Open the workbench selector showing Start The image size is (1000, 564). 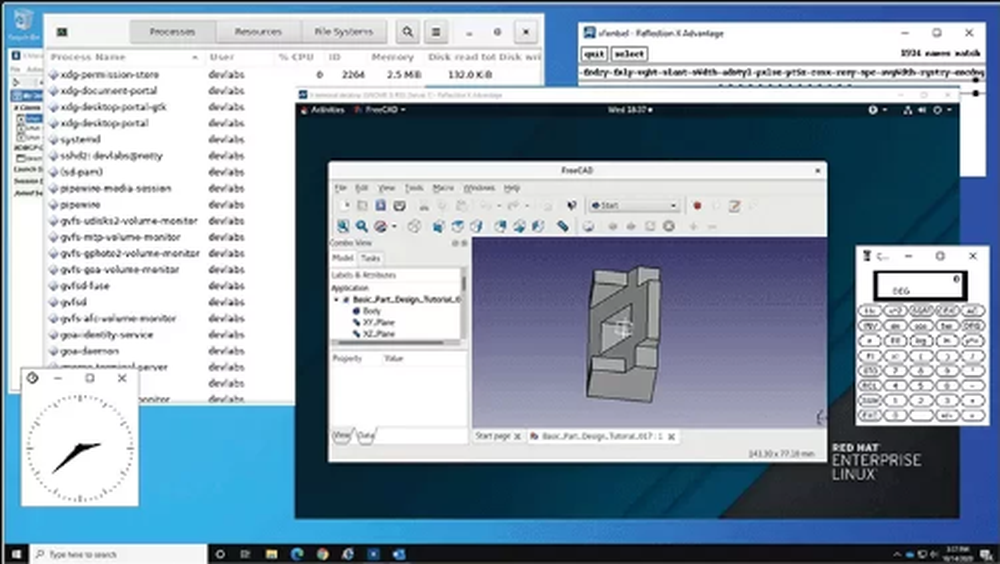click(634, 205)
